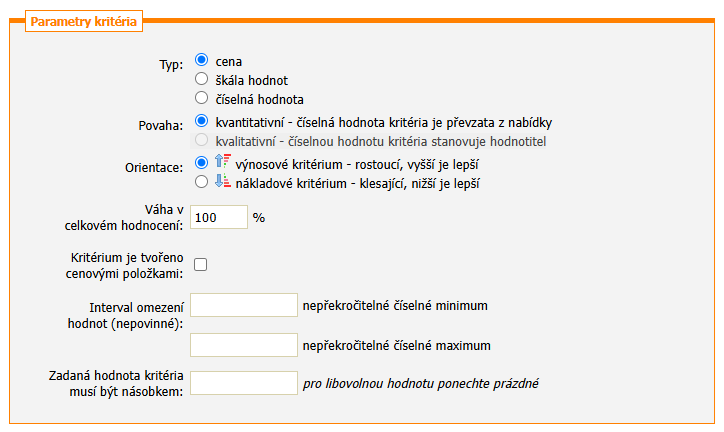Screen dimensions: 724x432
Task: Click the 'Interval omezení hodnot (nepovinné)' label
Action: click(x=129, y=315)
